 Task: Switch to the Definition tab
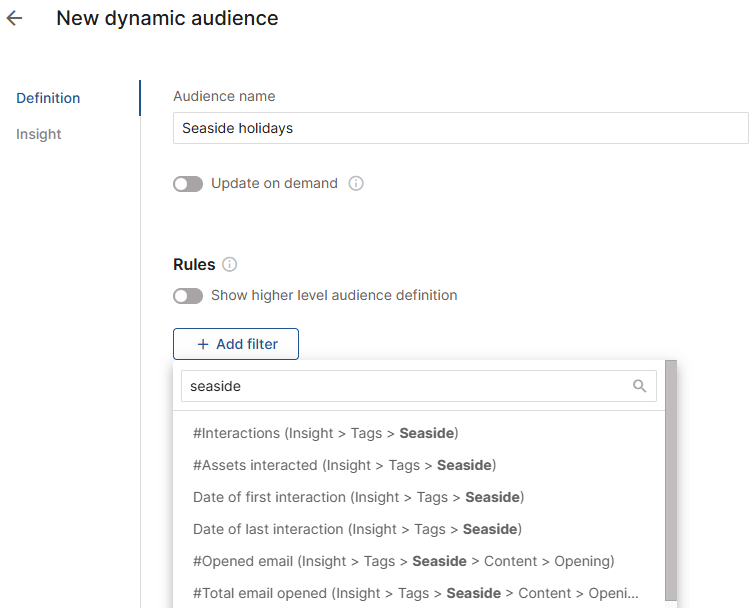[48, 98]
